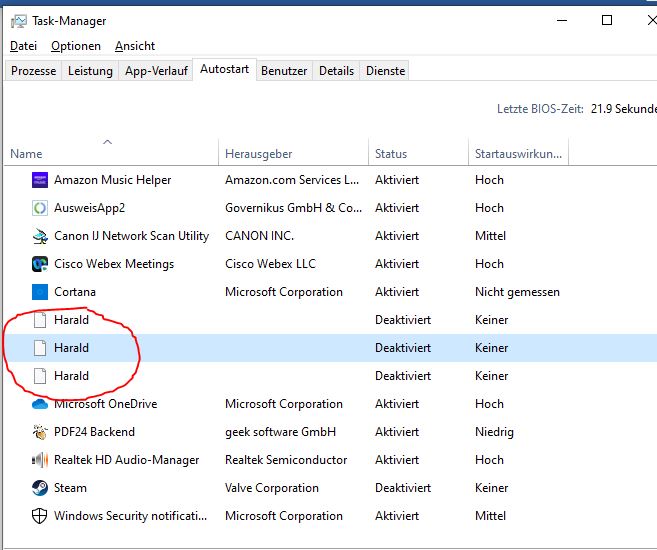Image resolution: width=657 pixels, height=550 pixels.
Task: Click Nicht gemessen in Cortana row
Action: click(517, 292)
